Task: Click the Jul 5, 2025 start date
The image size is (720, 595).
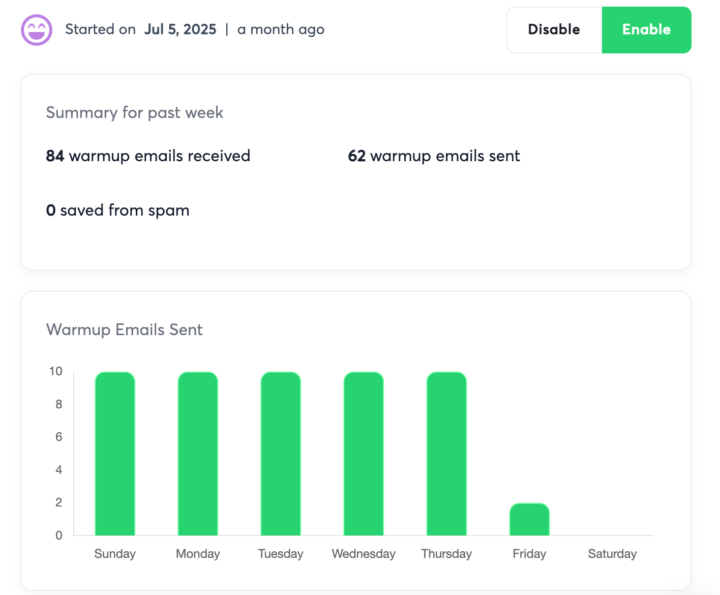Action: tap(178, 29)
